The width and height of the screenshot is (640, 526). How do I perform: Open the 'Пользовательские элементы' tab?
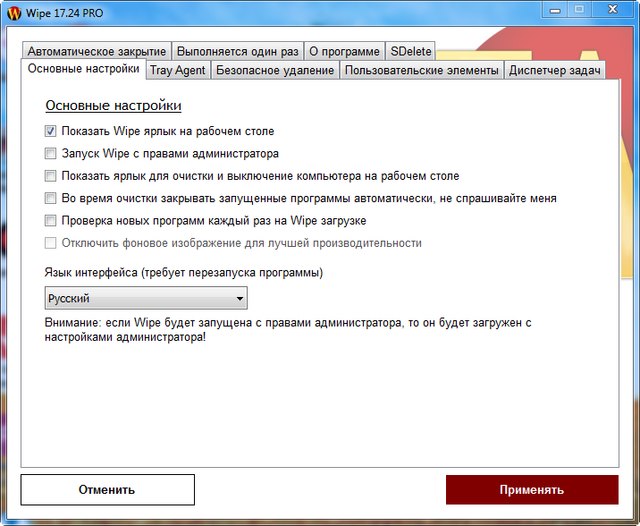pos(421,70)
